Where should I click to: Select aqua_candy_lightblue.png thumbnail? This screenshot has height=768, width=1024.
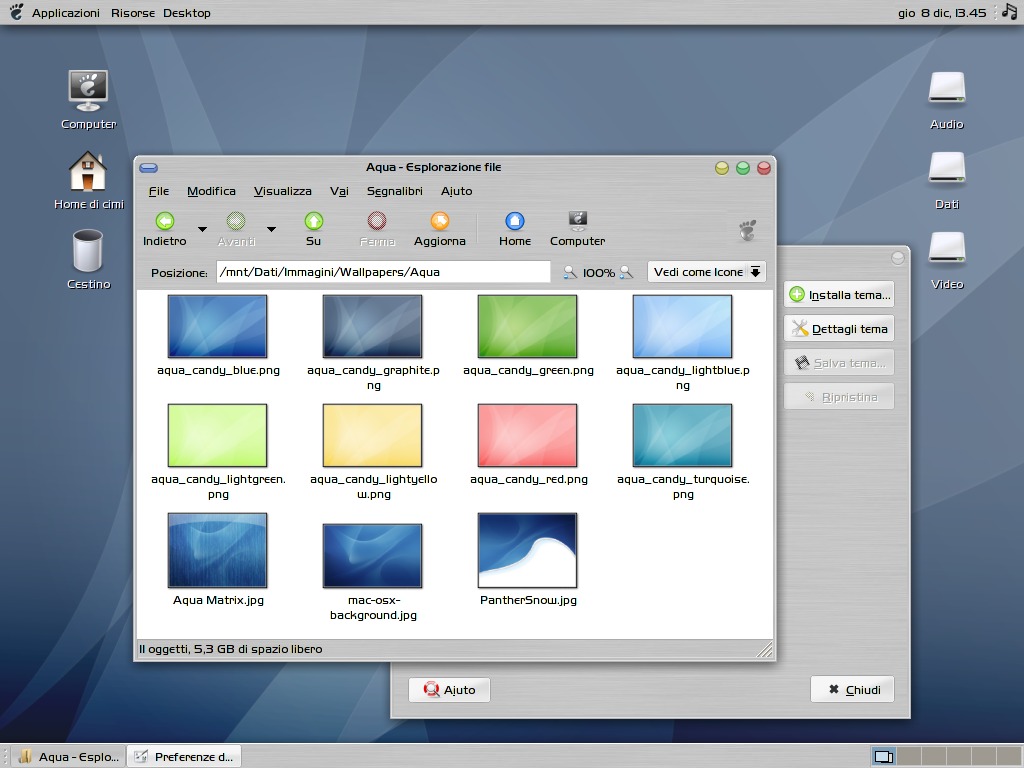coord(682,326)
